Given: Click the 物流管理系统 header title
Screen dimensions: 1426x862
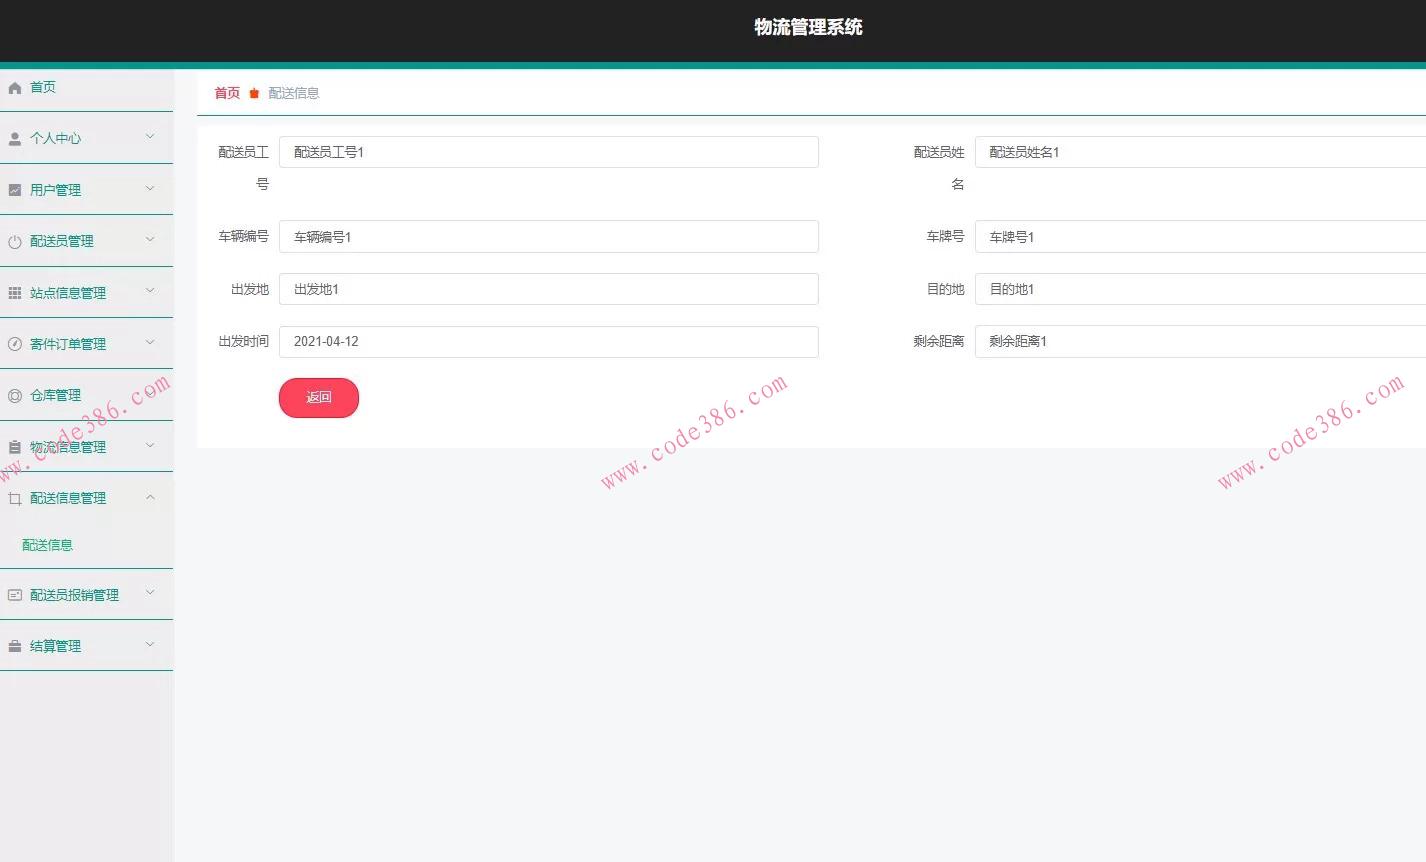Looking at the screenshot, I should coord(808,27).
